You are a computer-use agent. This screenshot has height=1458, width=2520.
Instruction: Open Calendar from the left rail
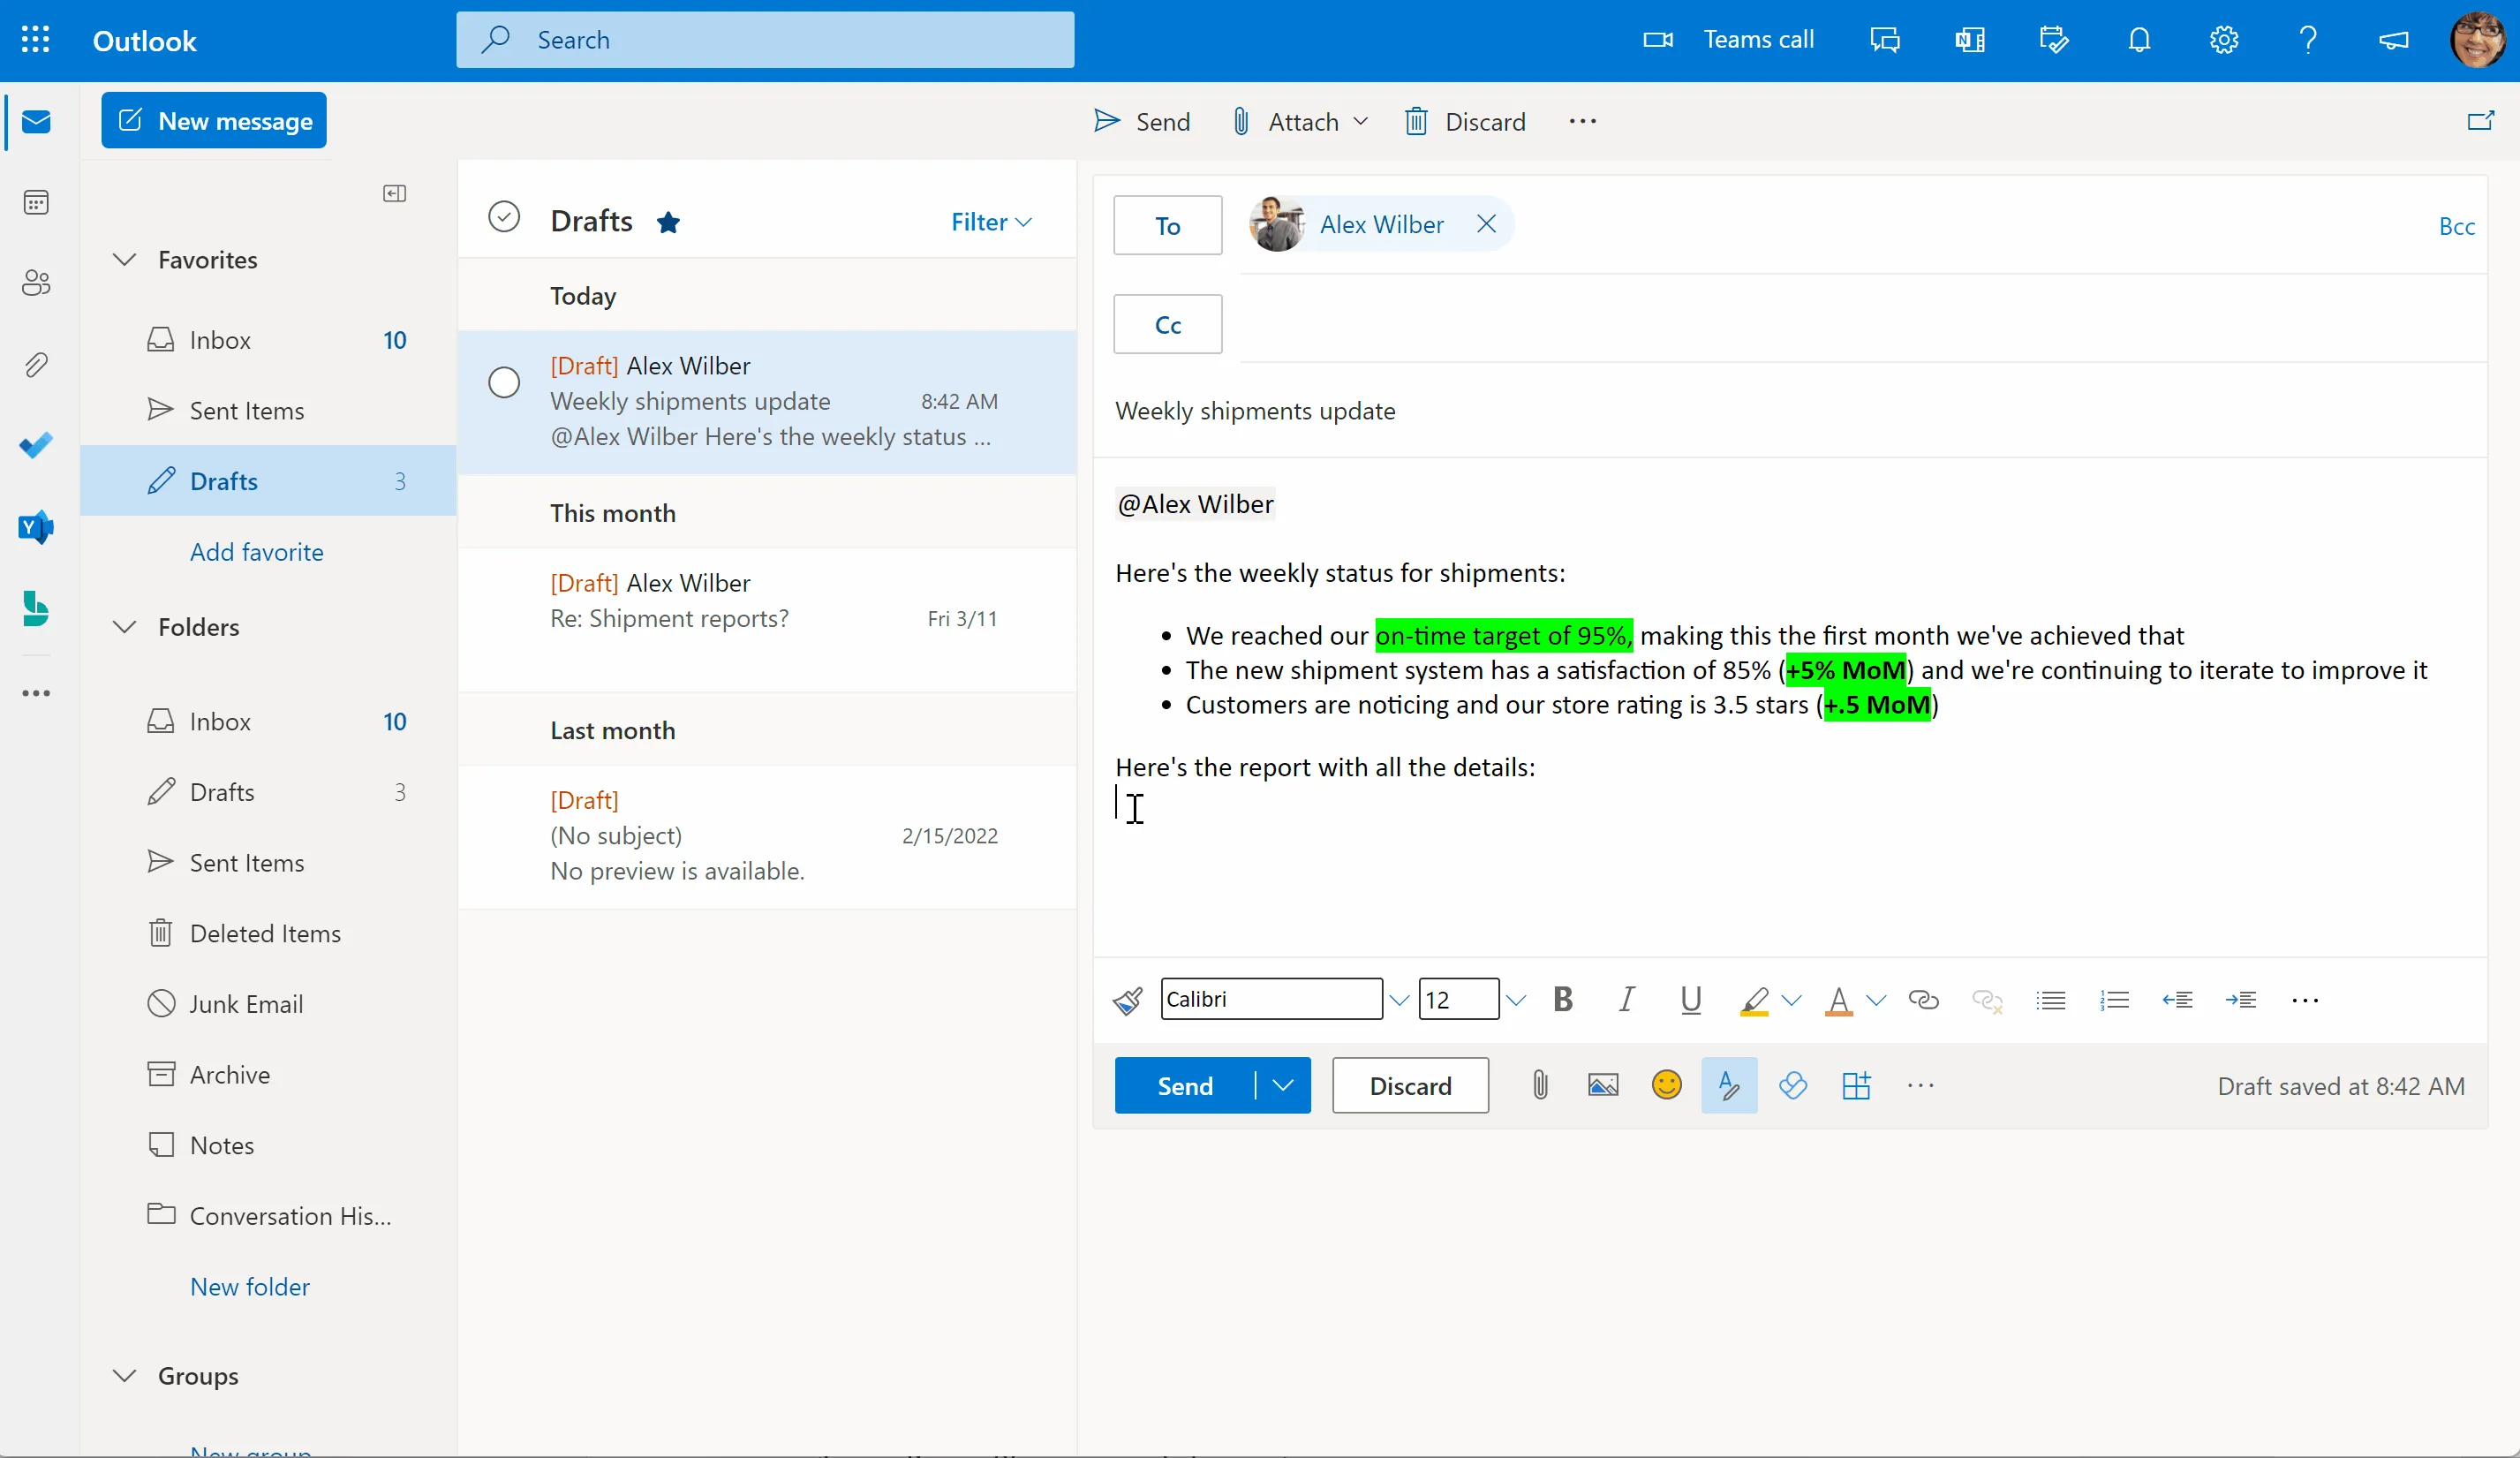point(36,202)
